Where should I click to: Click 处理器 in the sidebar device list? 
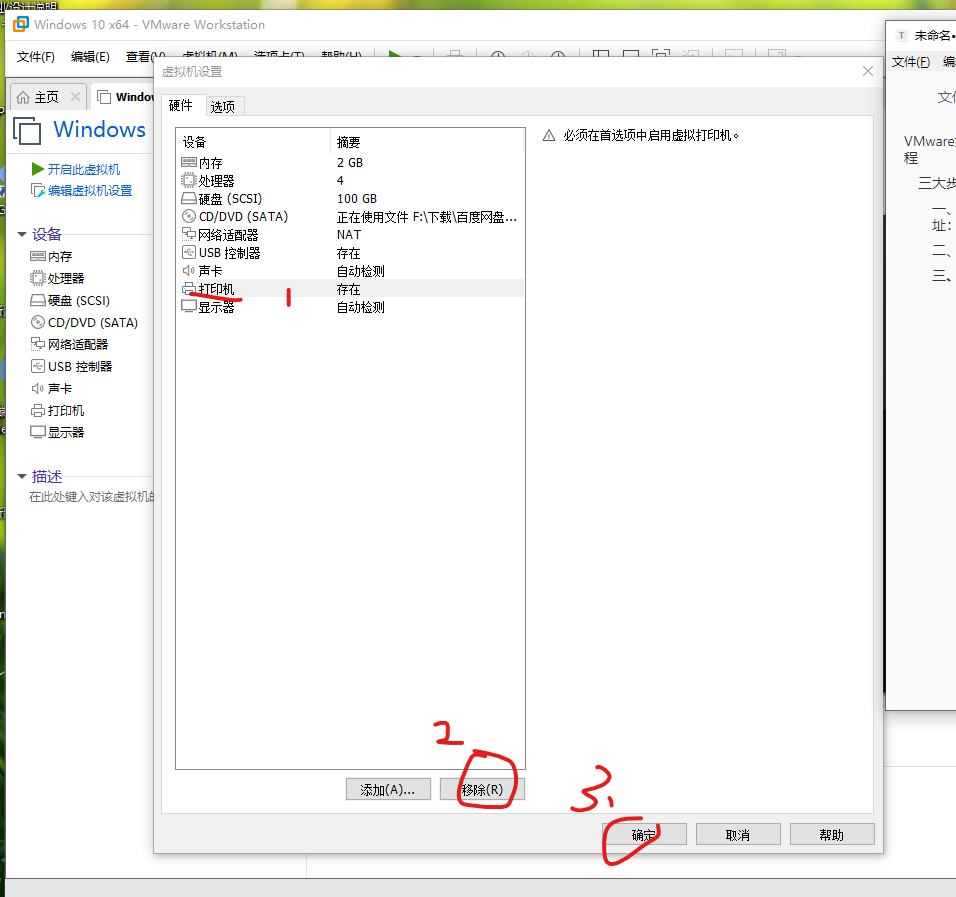pyautogui.click(x=66, y=279)
